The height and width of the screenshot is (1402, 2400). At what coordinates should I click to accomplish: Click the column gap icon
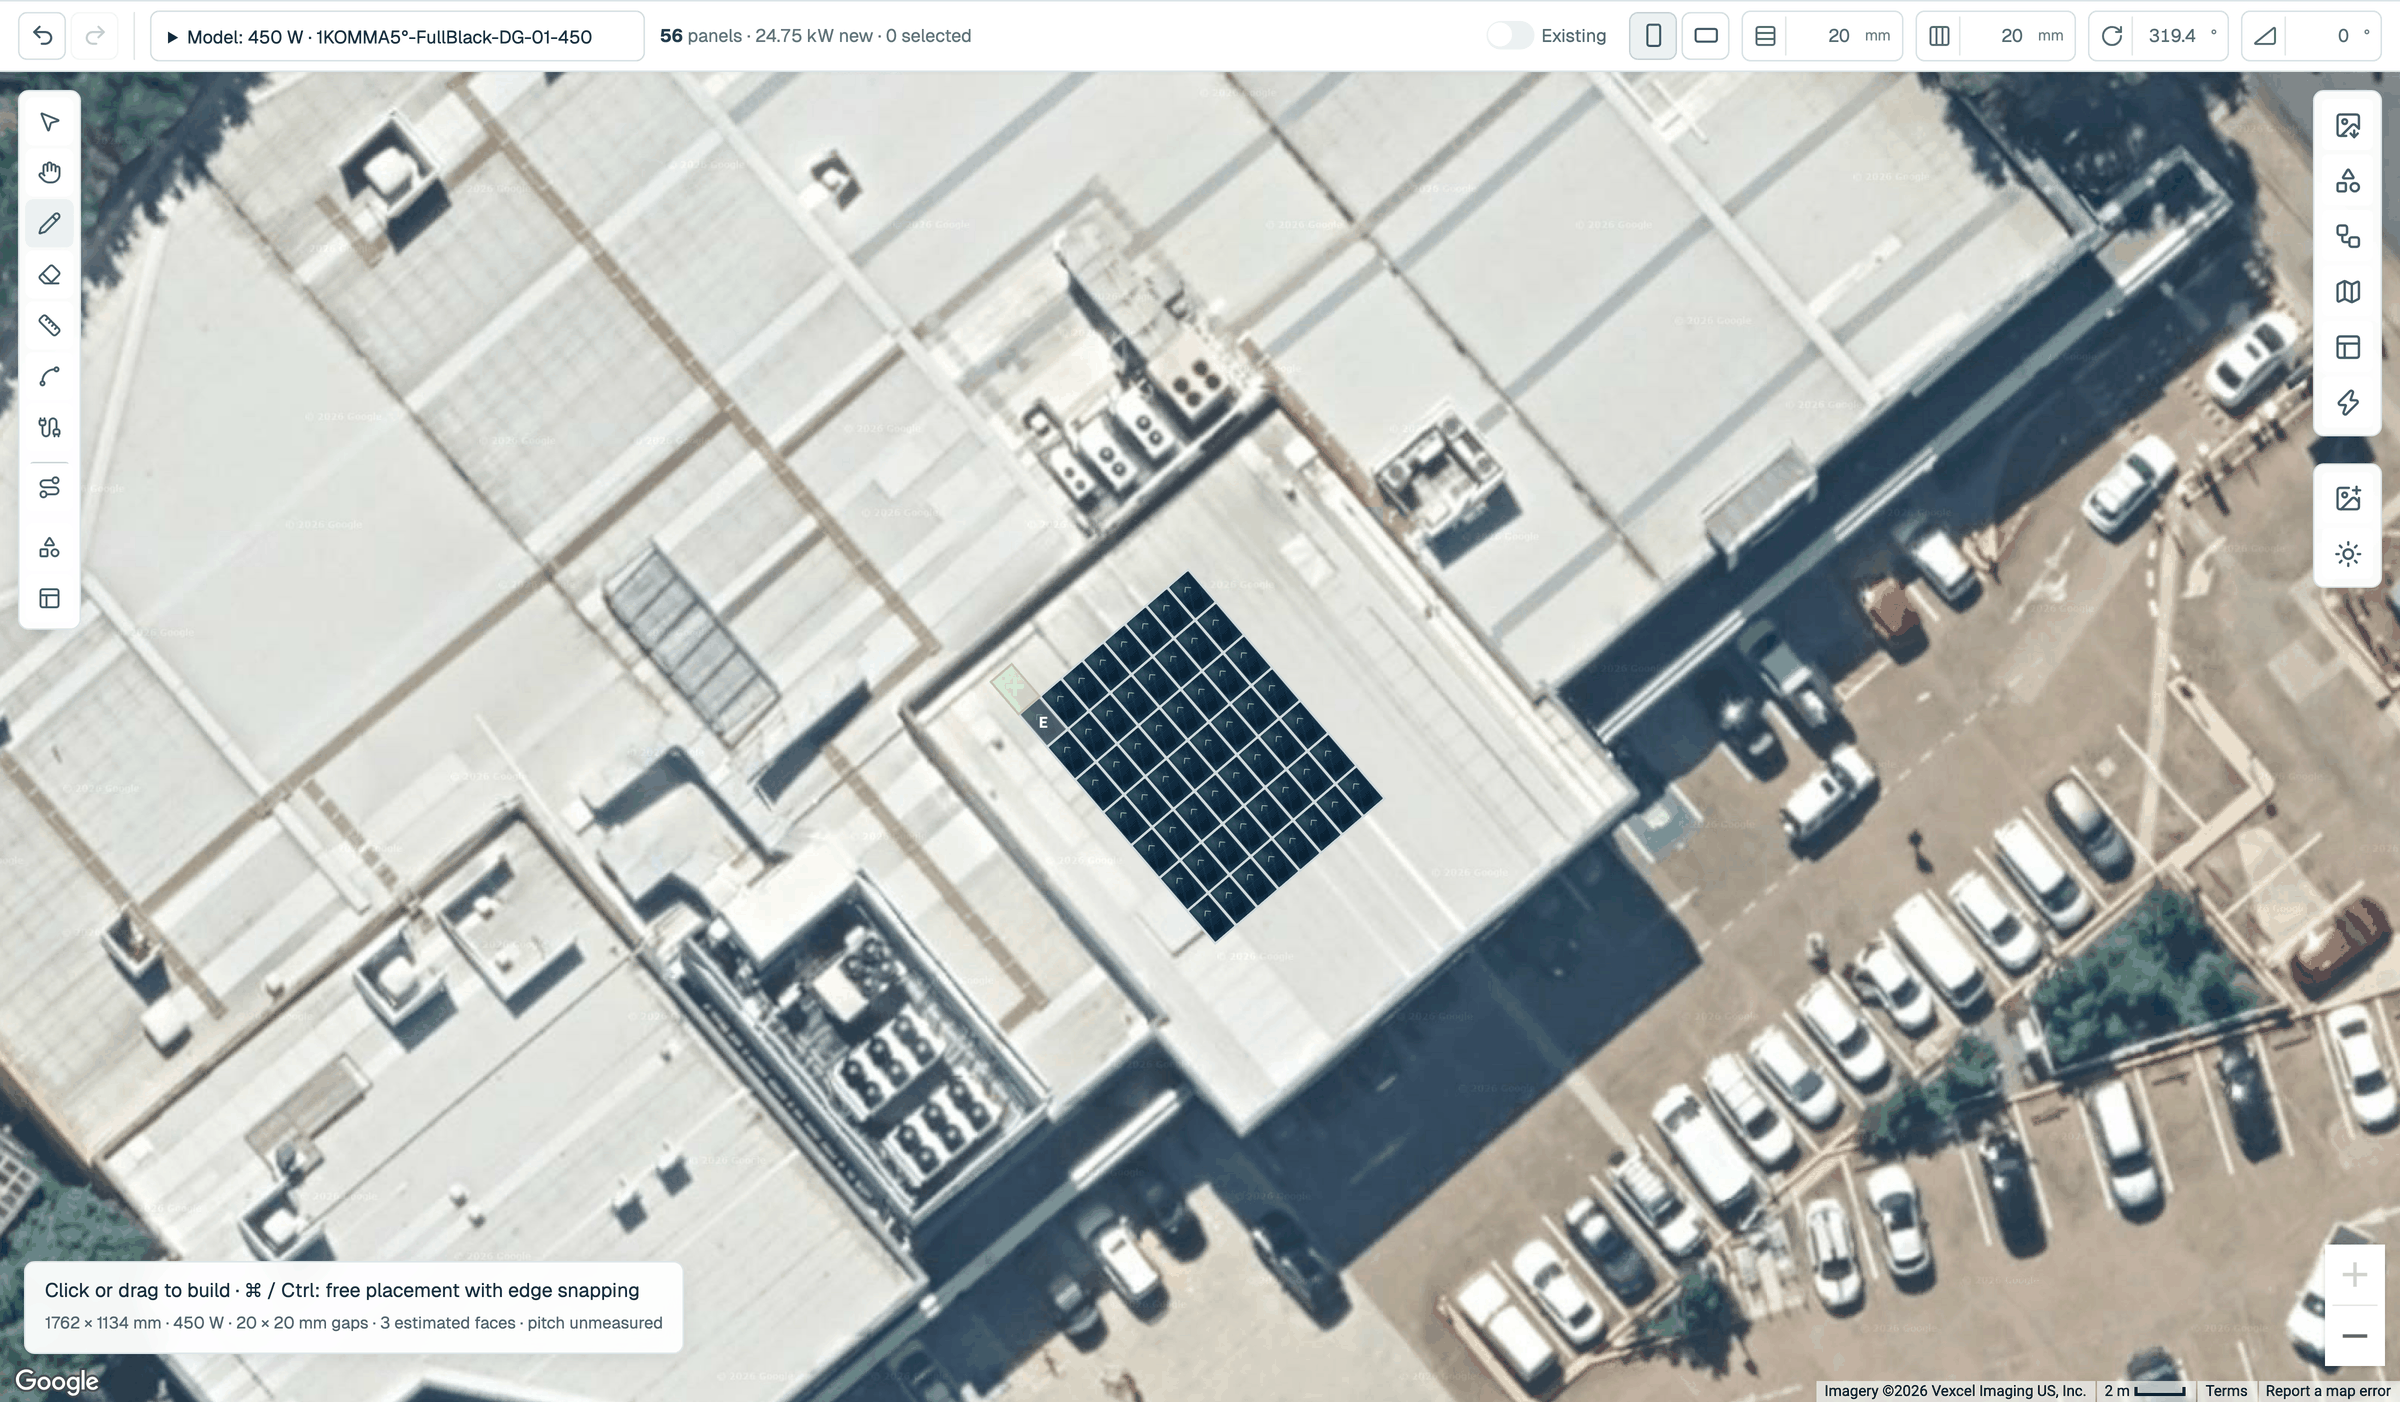point(1939,36)
